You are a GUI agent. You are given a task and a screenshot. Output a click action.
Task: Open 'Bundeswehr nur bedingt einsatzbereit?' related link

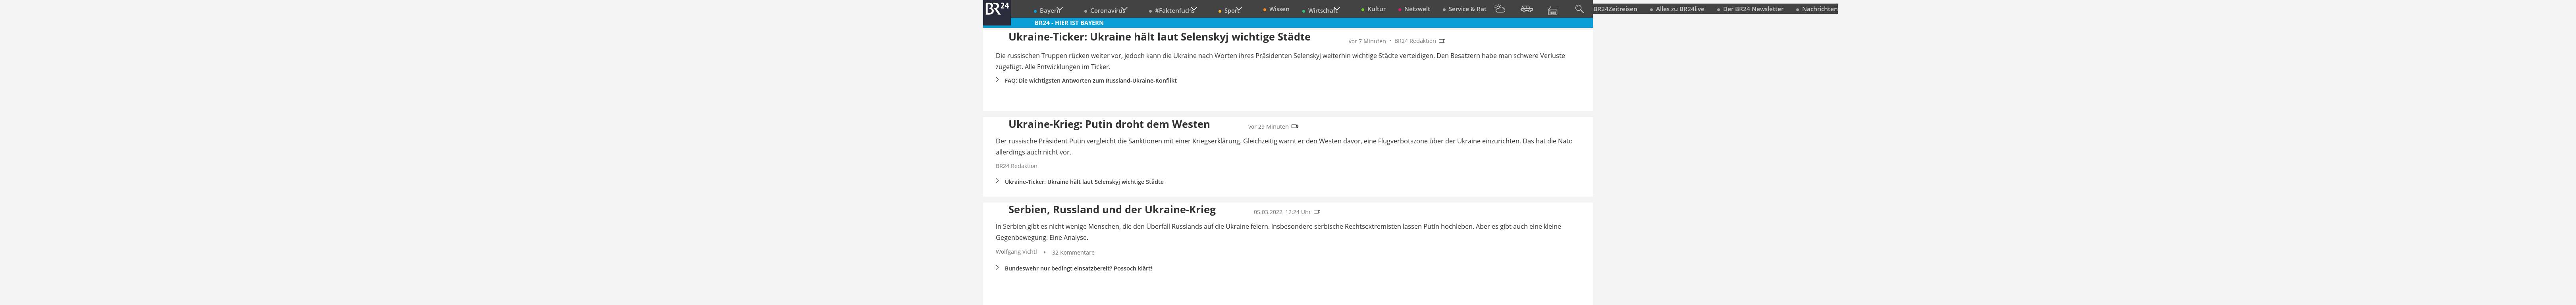[x=1077, y=269]
